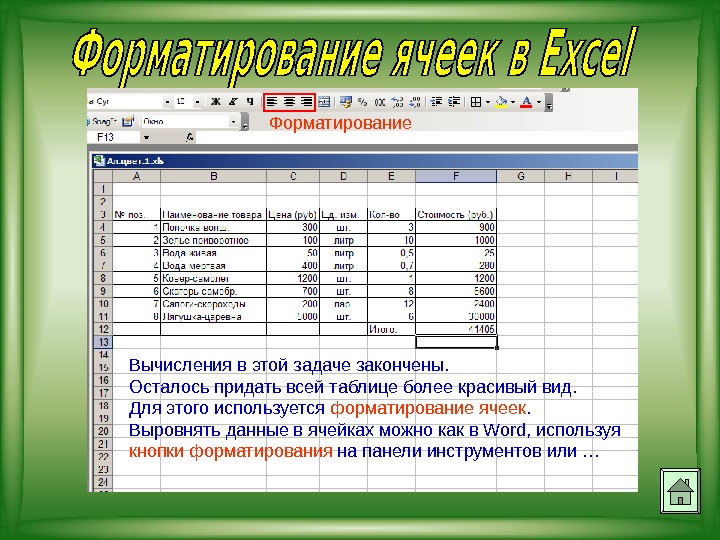Click the green Home slide icon
The width and height of the screenshot is (720, 540).
(680, 491)
